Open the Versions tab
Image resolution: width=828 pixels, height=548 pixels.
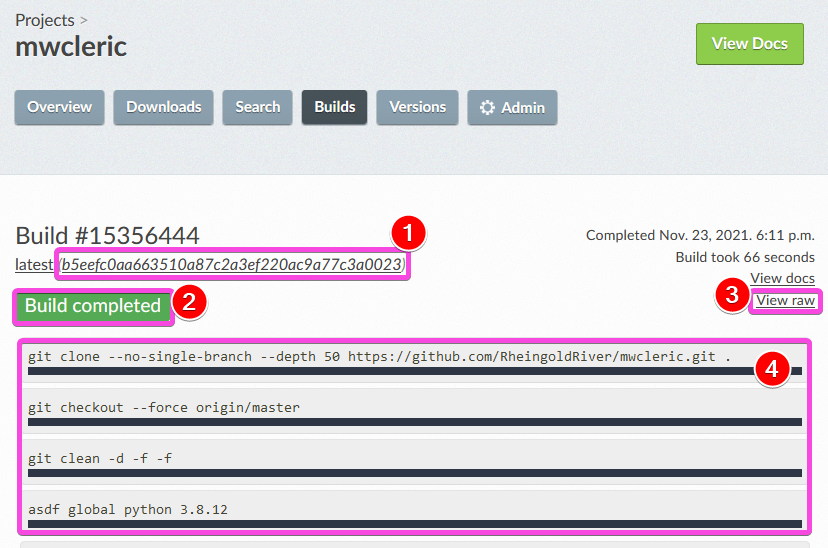(x=418, y=107)
